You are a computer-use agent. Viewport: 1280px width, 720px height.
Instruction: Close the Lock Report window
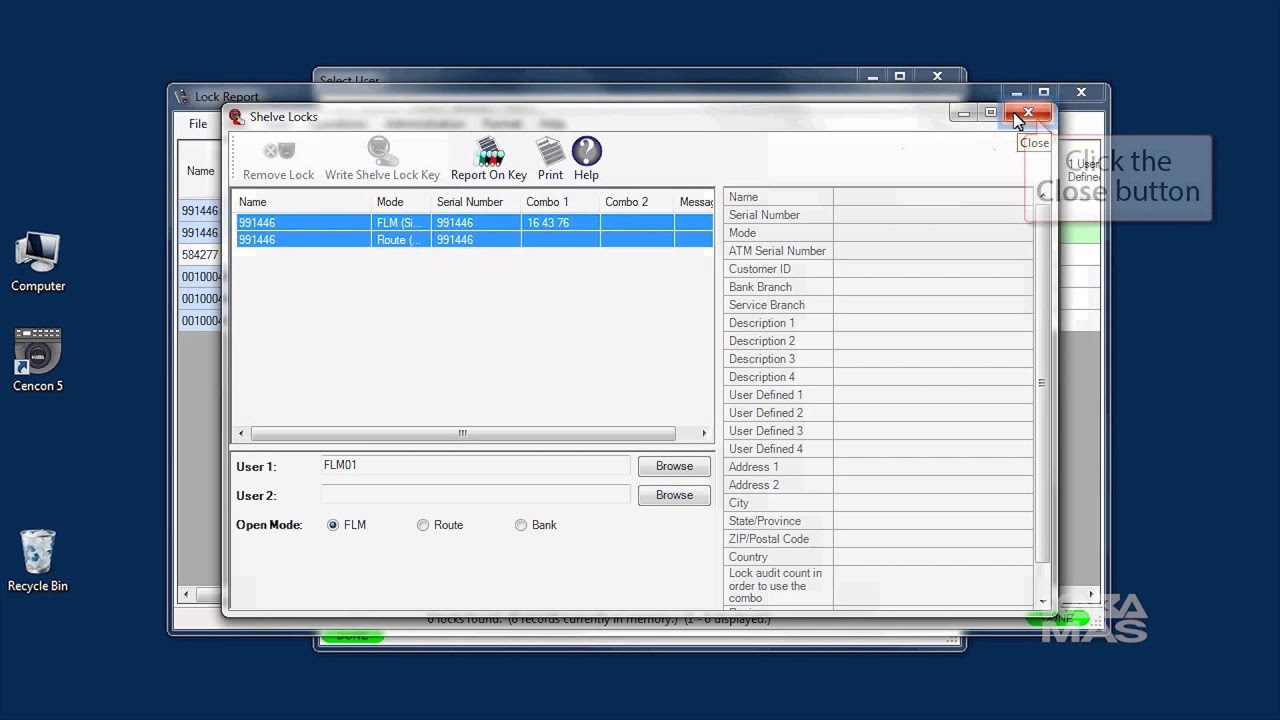pyautogui.click(x=1081, y=92)
